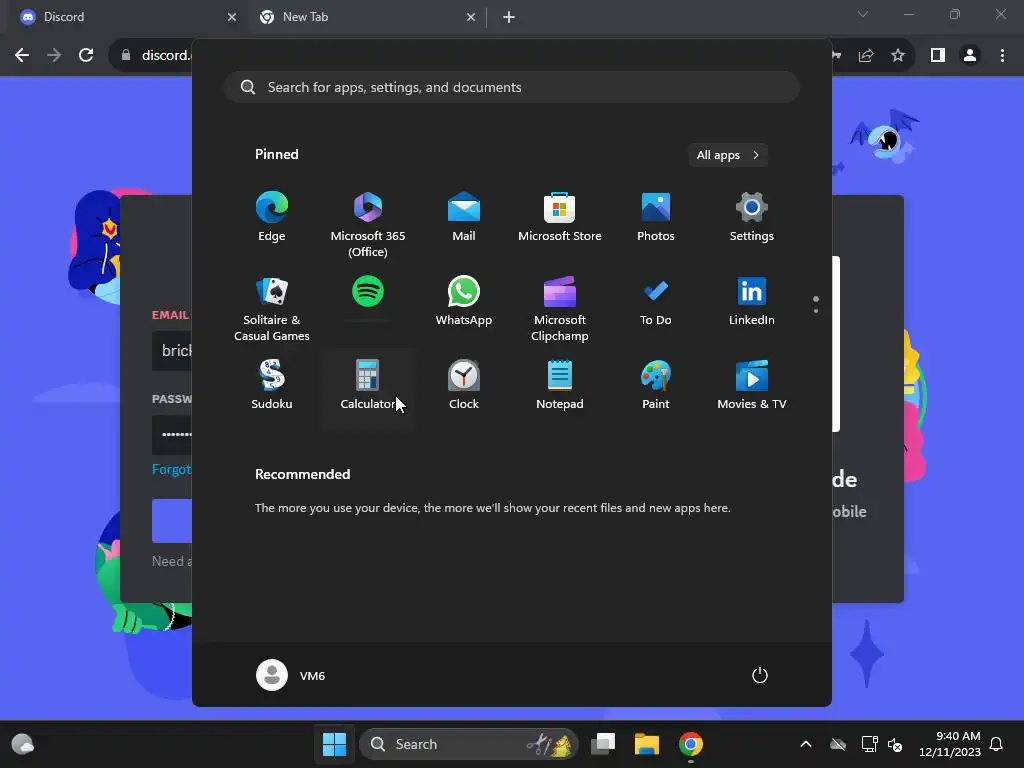Launch Microsoft 365 (Office)

point(368,225)
